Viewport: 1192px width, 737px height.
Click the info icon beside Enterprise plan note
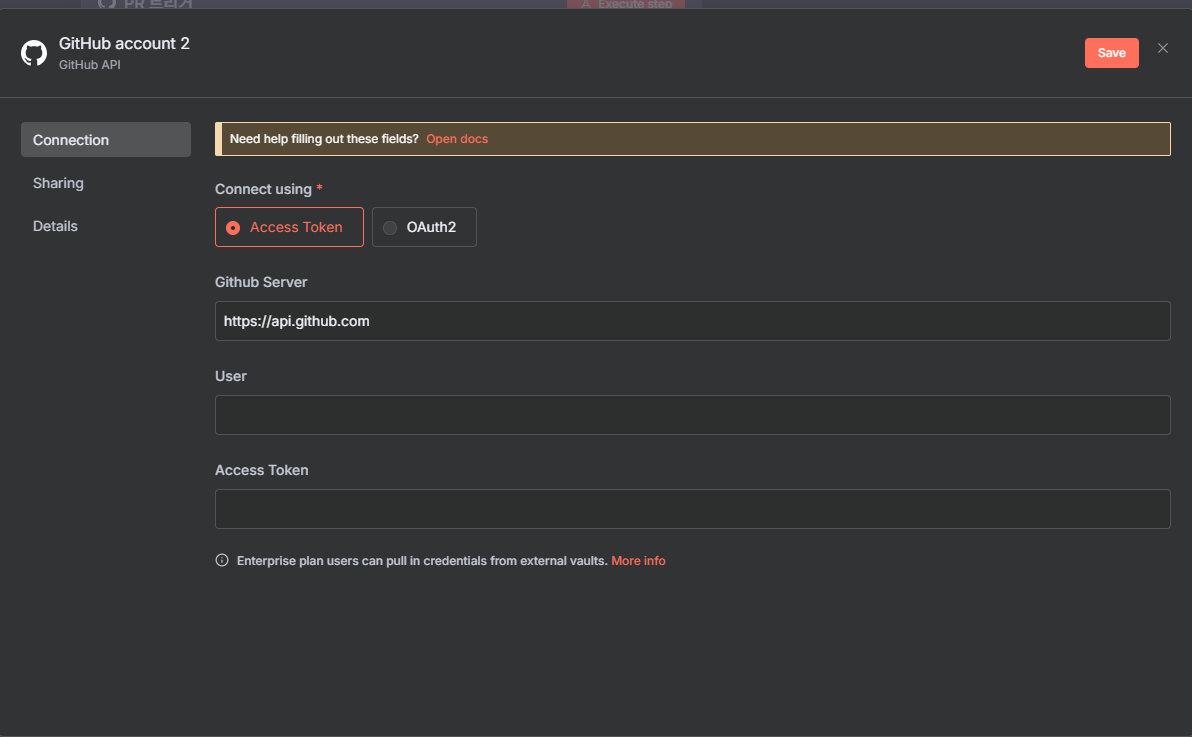tap(222, 561)
